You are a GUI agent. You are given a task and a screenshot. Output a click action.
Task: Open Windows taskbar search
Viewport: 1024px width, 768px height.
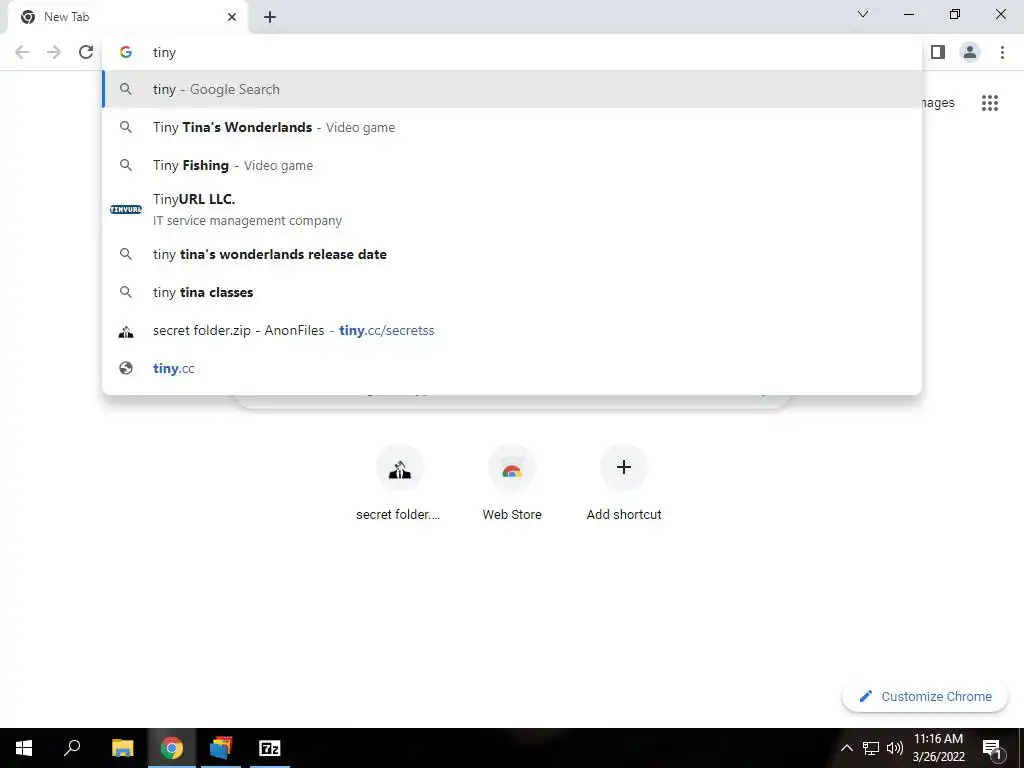(72, 748)
